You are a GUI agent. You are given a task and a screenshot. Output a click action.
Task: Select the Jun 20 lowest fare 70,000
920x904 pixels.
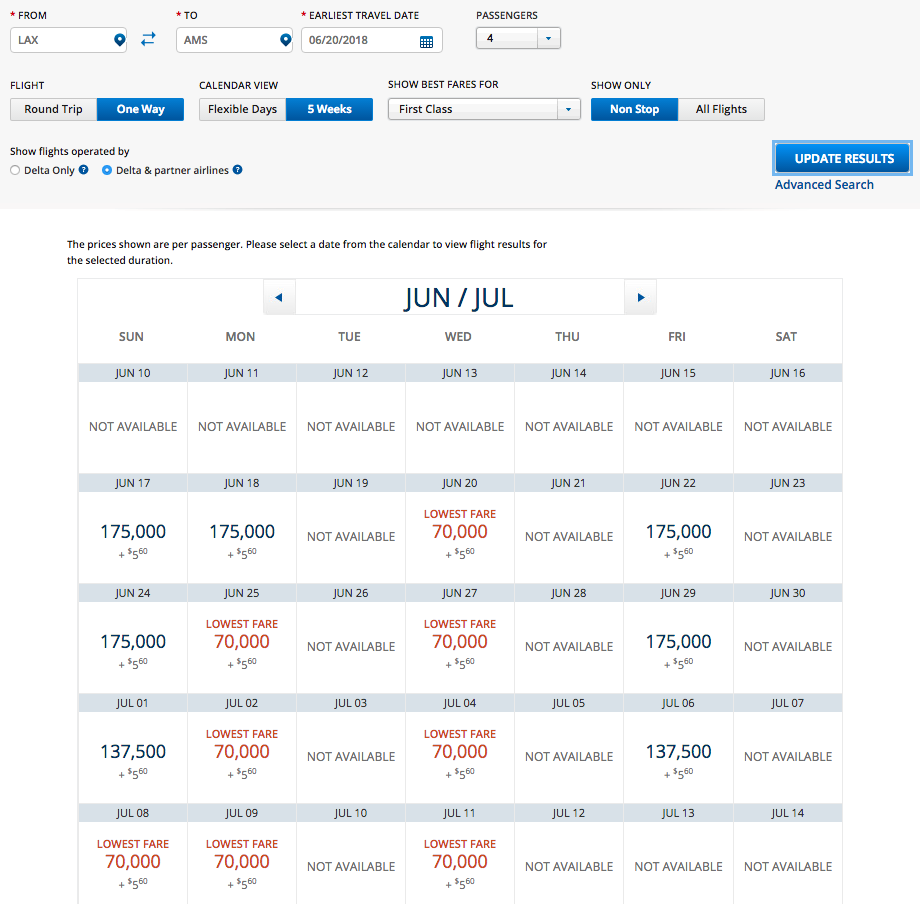(x=460, y=532)
